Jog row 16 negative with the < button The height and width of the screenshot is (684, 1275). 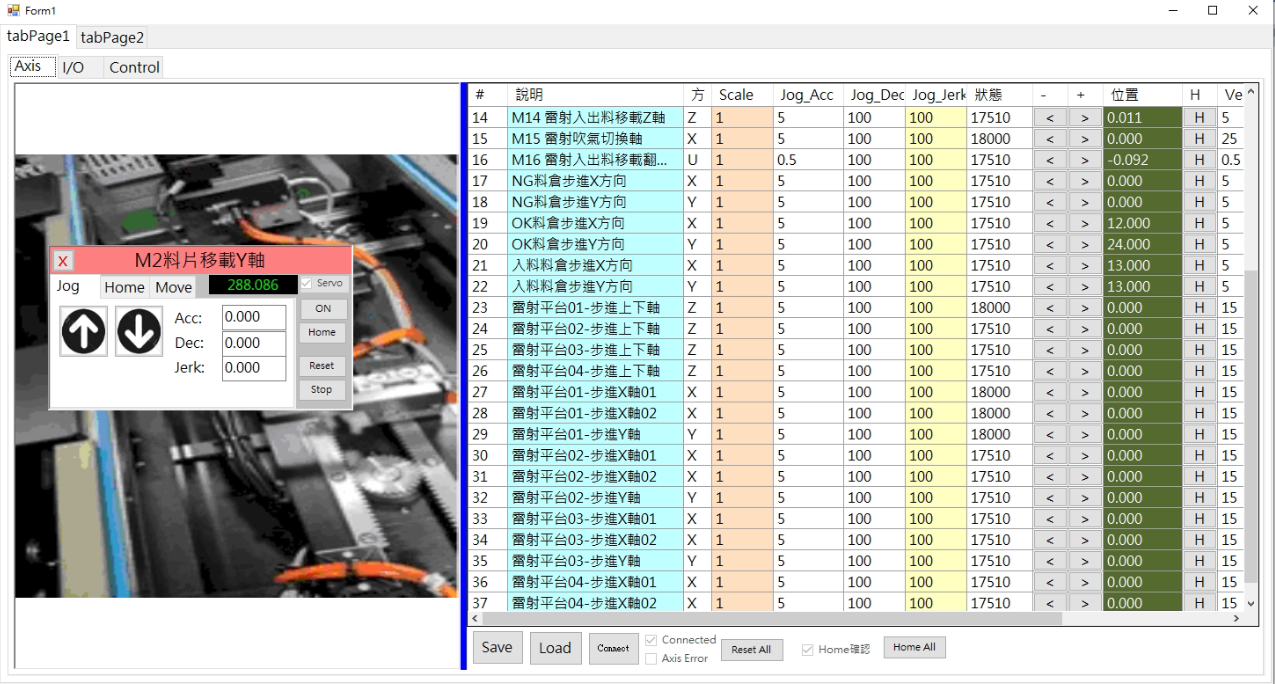1049,160
